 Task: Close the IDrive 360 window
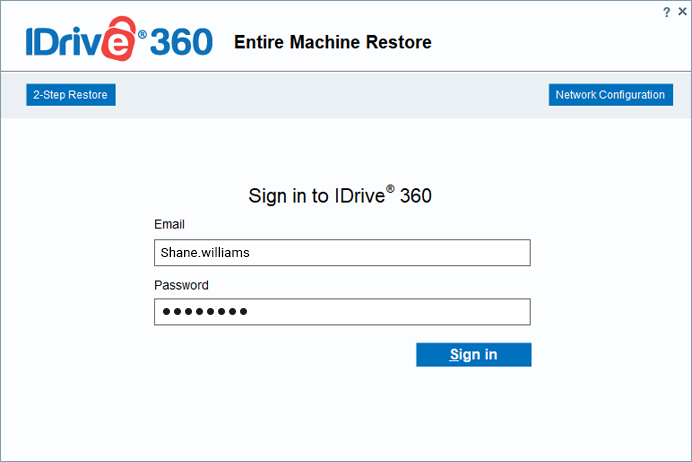click(x=682, y=12)
